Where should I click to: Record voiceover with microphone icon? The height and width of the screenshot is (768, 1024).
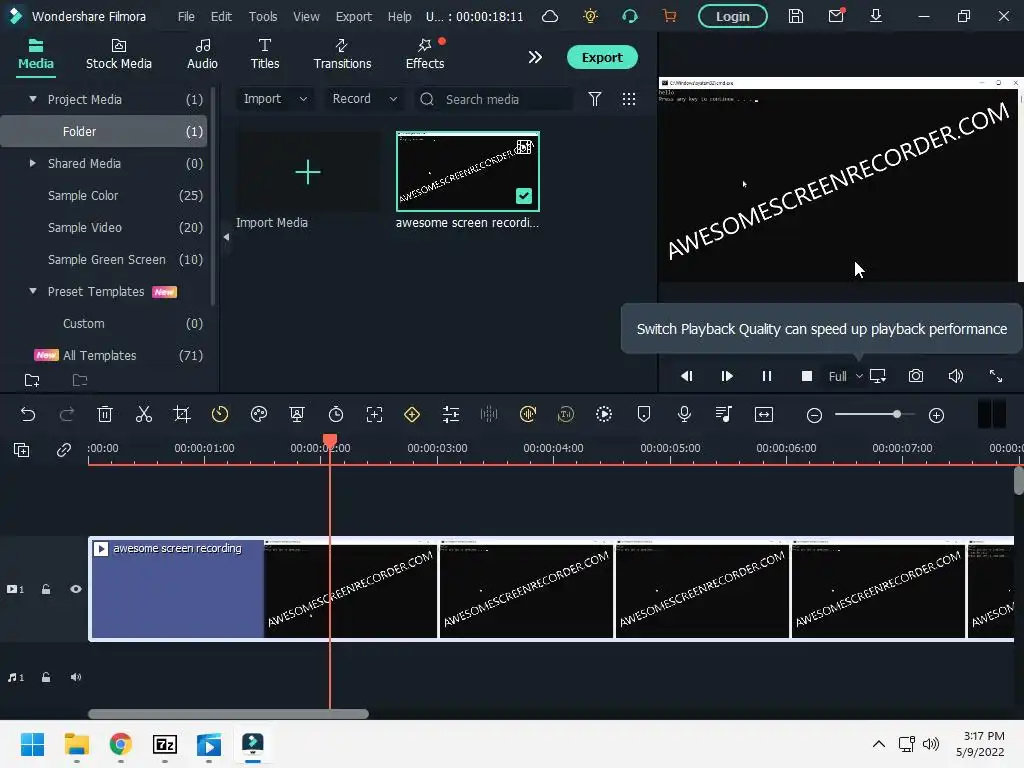coord(684,414)
